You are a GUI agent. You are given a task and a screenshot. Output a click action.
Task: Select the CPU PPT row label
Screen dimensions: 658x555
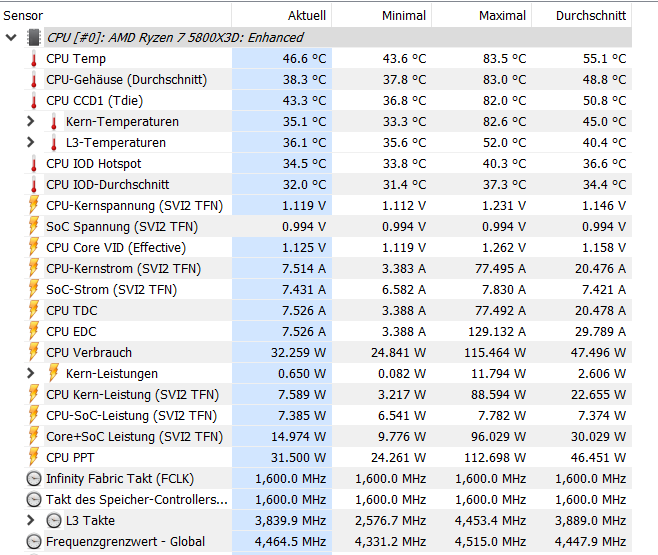70,457
